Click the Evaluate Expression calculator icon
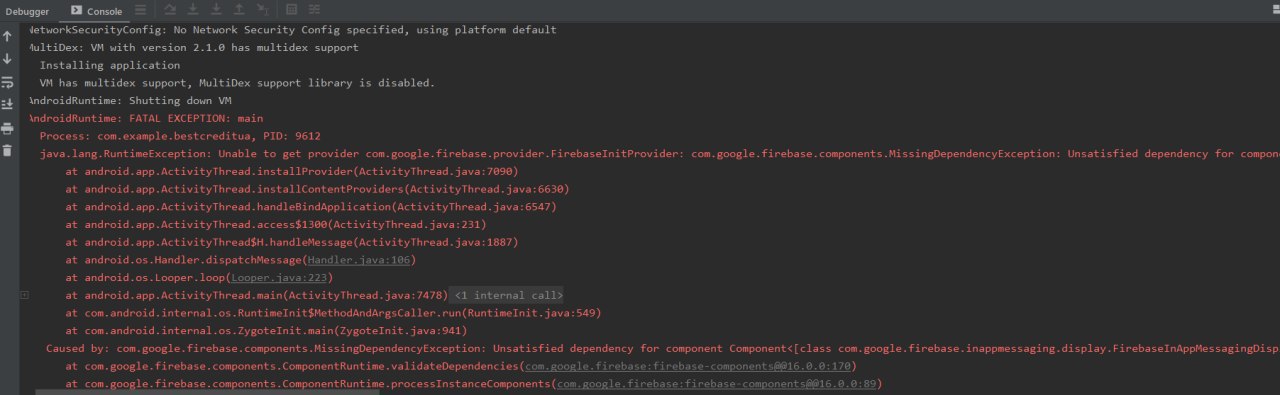1280x395 pixels. 291,10
